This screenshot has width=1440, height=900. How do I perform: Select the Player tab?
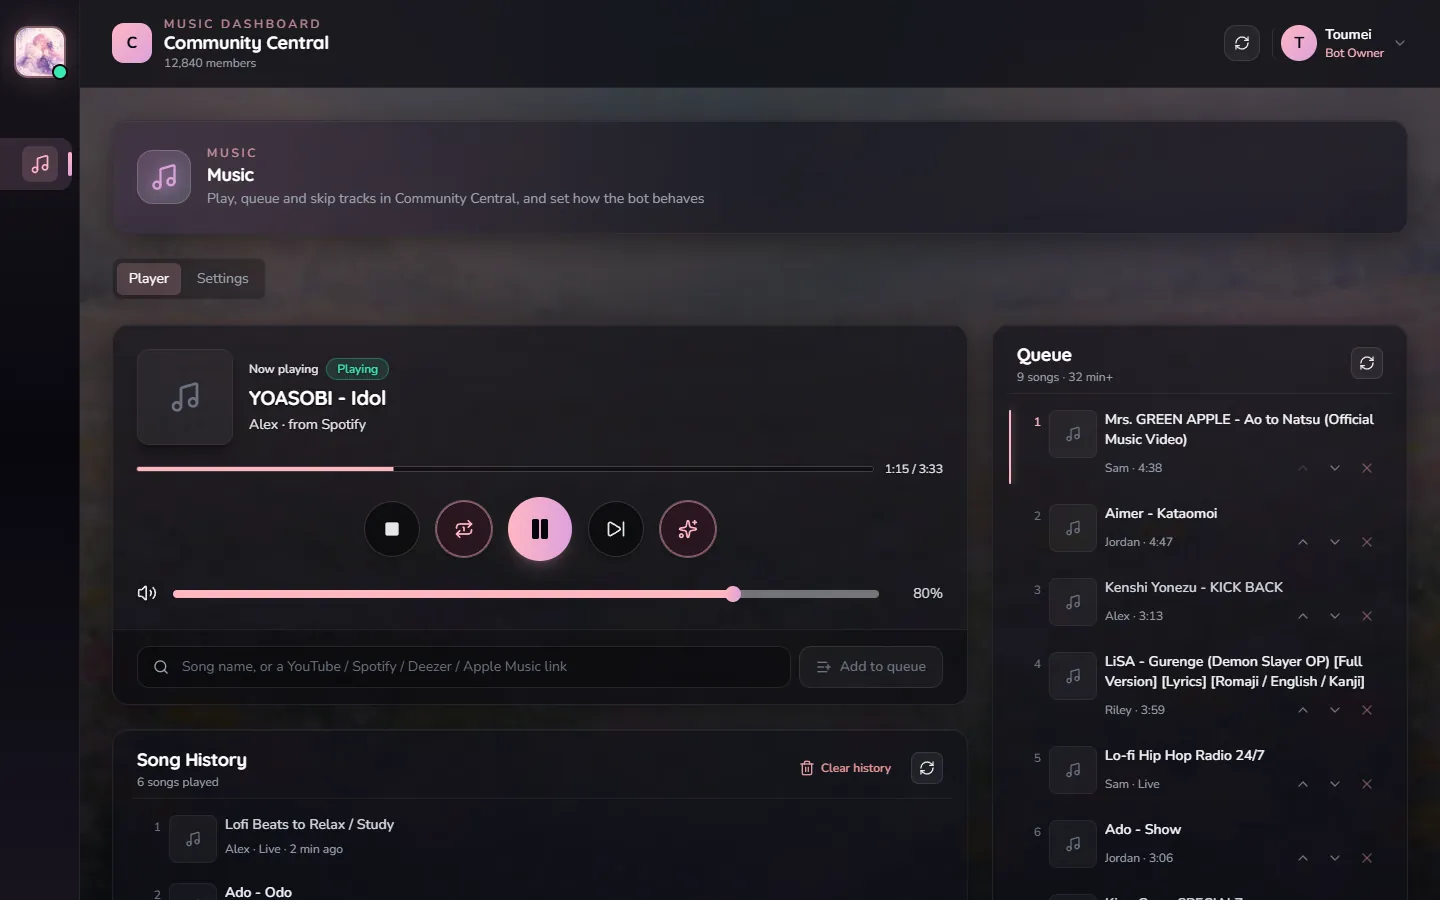point(149,279)
